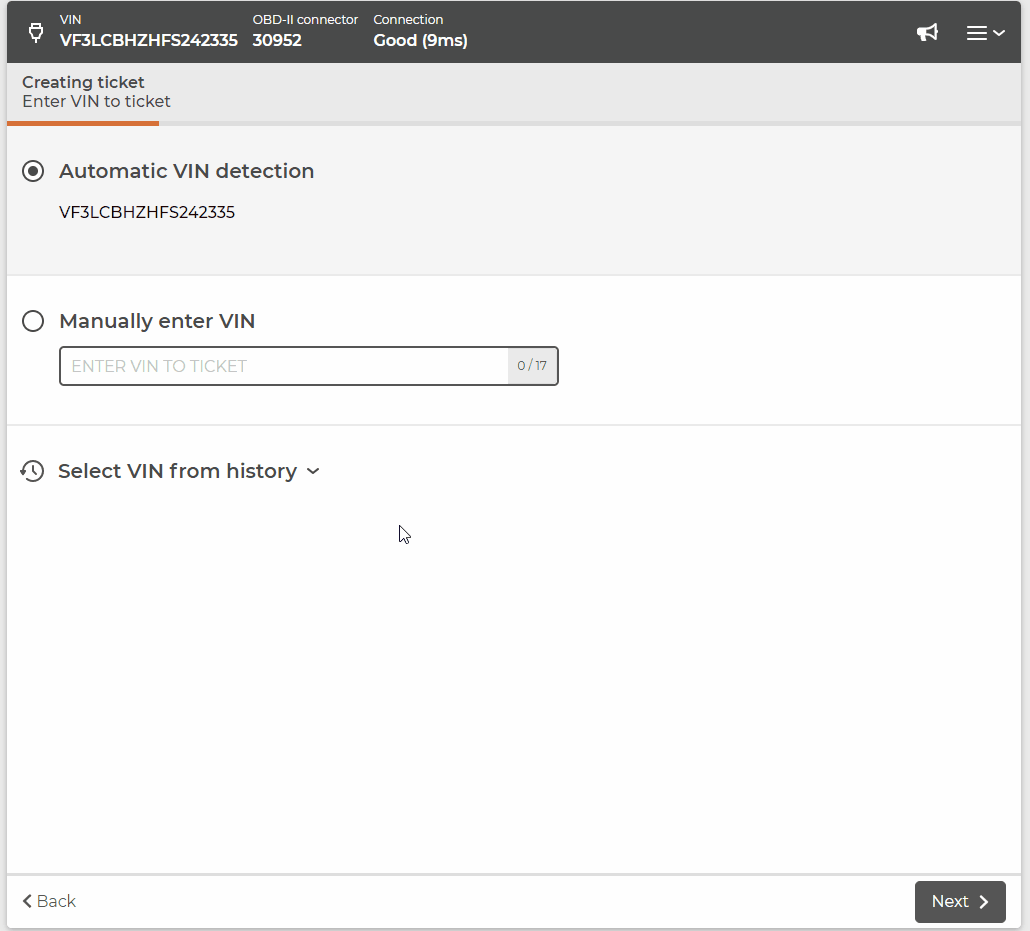Expand the dropdown arrow beside hamburger menu
Screen dimensions: 1030x931
(999, 33)
